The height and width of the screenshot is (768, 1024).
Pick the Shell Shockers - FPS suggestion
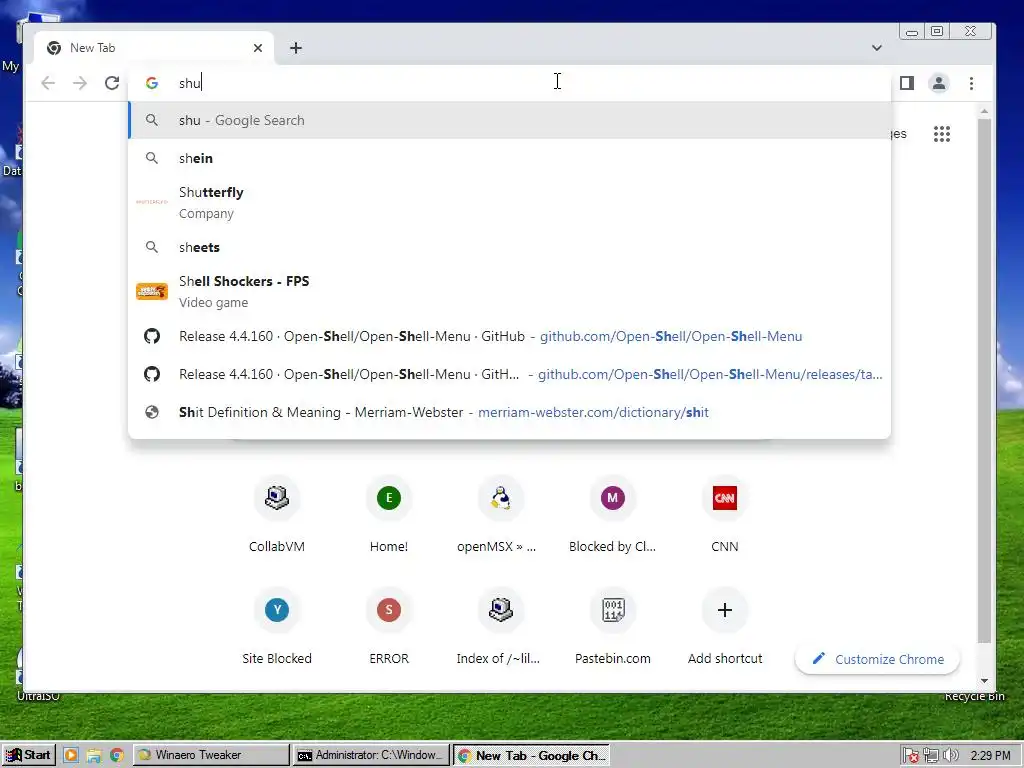[509, 291]
